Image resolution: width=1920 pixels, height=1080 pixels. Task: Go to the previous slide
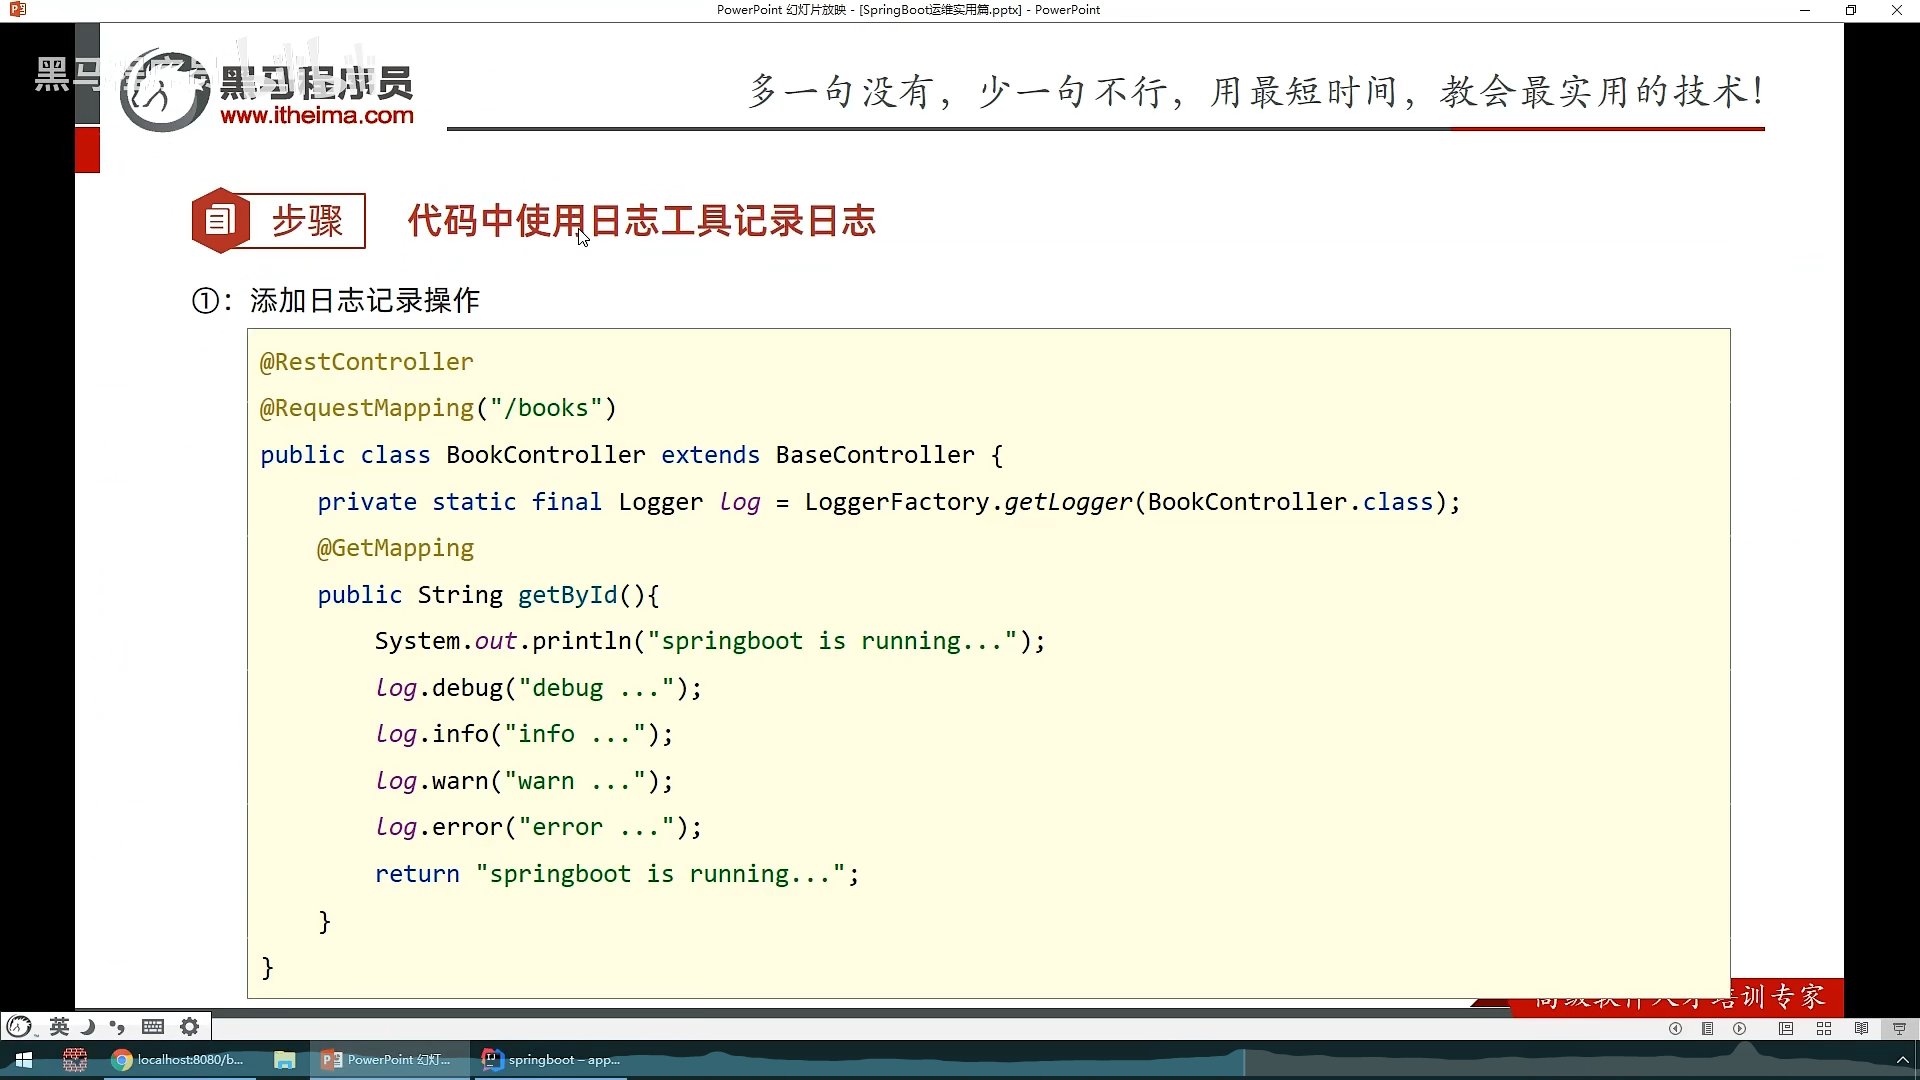click(x=1675, y=1028)
